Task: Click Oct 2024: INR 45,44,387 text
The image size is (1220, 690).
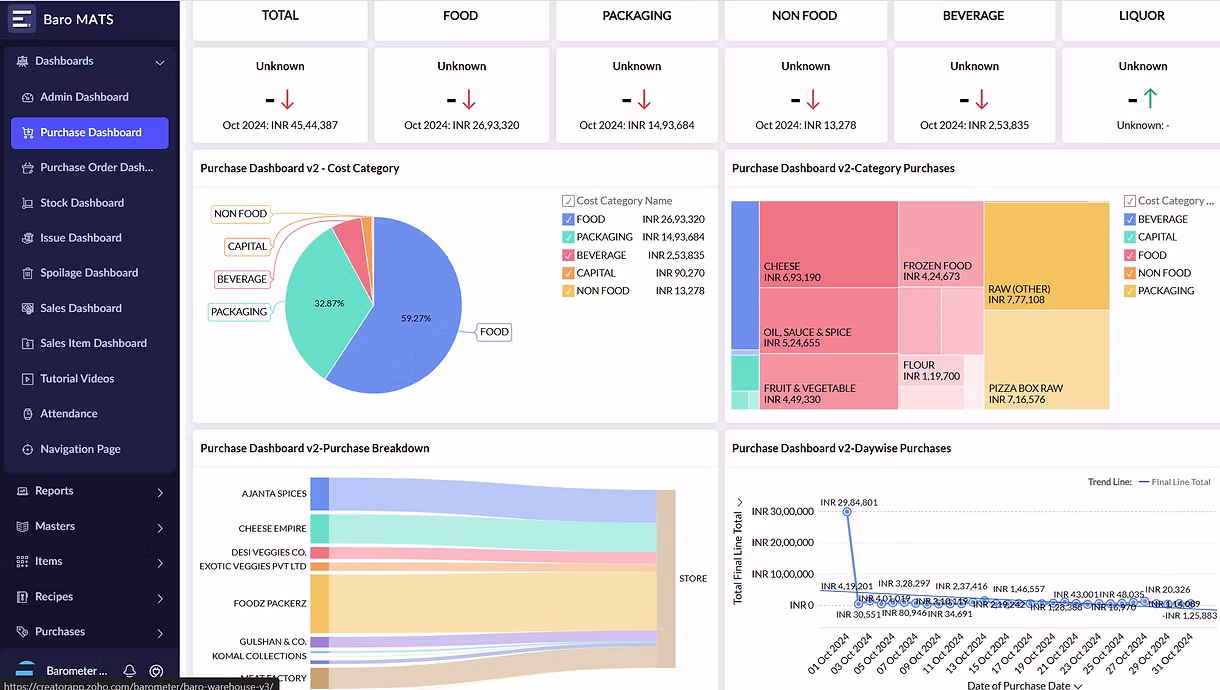Action: pyautogui.click(x=280, y=126)
